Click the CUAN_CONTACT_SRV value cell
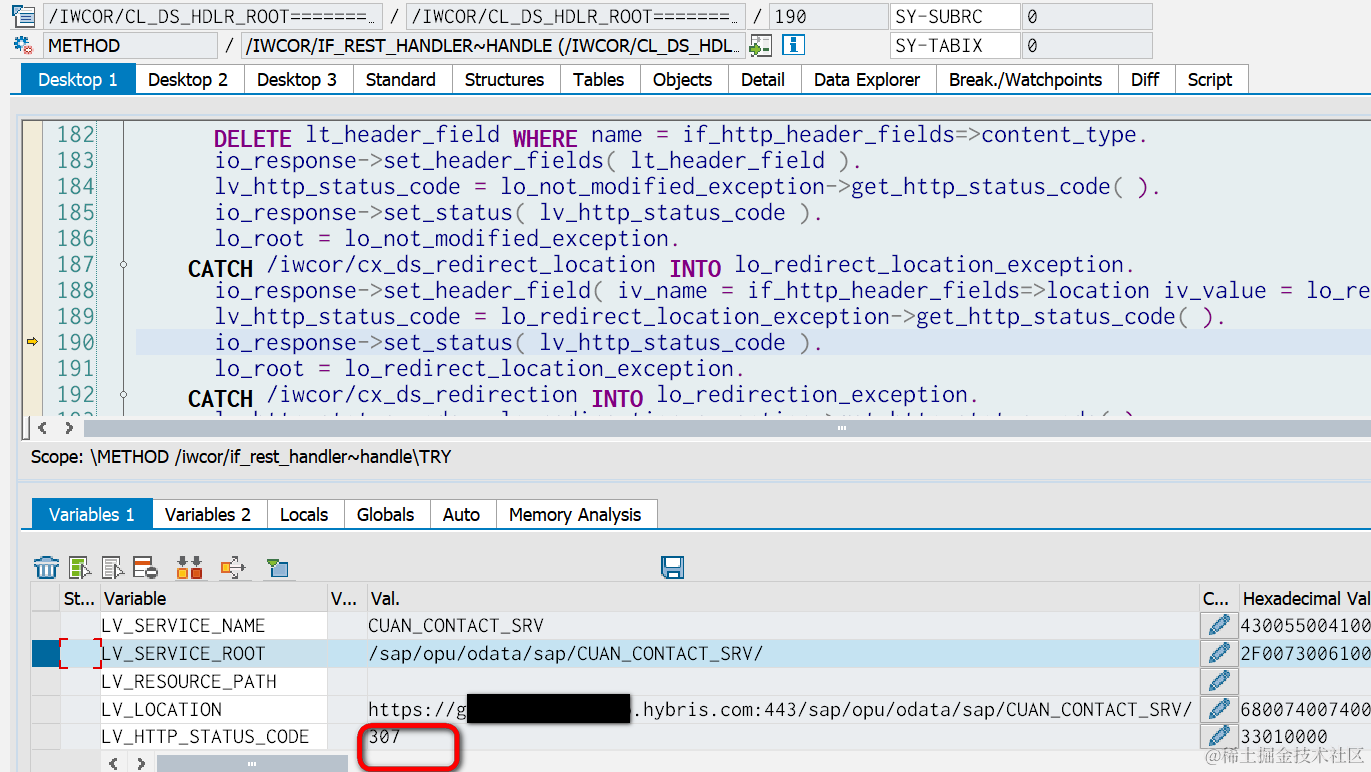 (x=783, y=625)
